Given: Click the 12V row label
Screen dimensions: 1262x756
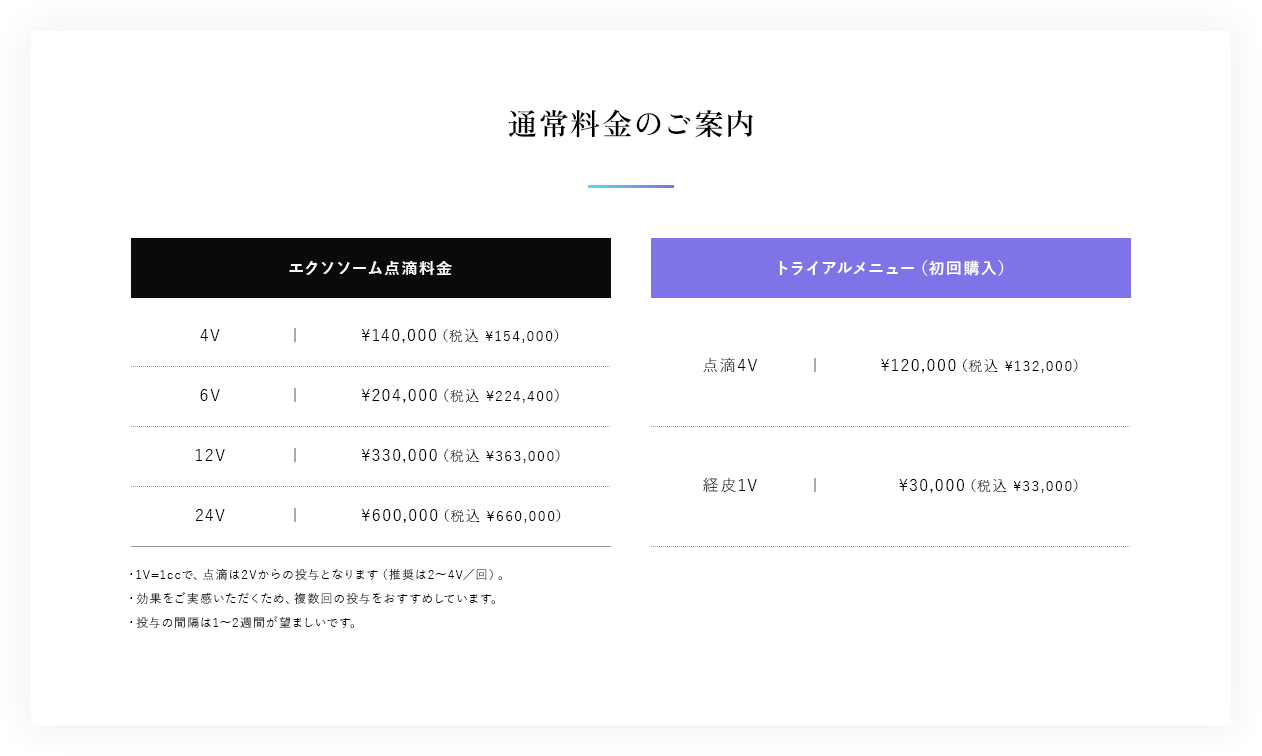Looking at the screenshot, I should (x=210, y=456).
